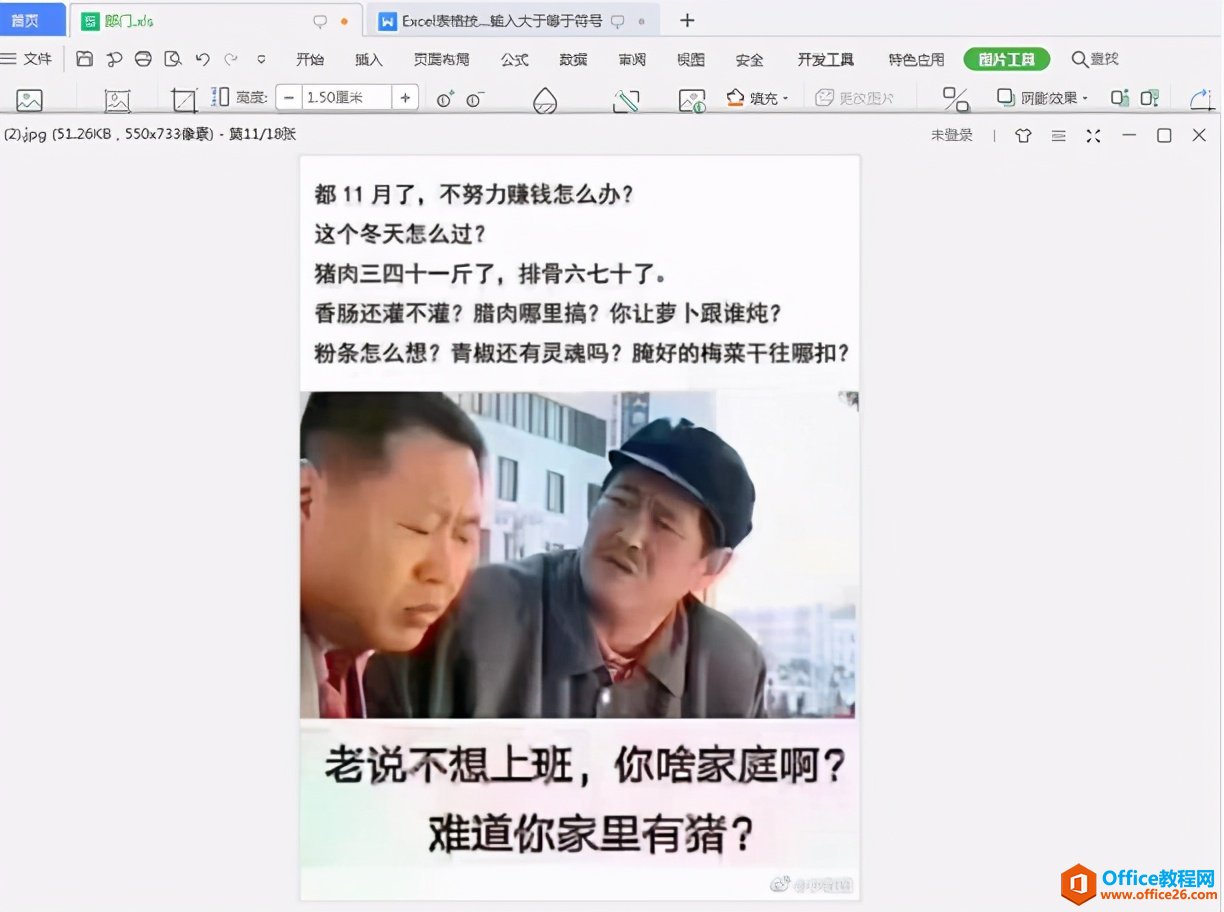Click the undo arrow icon
The image size is (1224, 912).
pyautogui.click(x=203, y=59)
